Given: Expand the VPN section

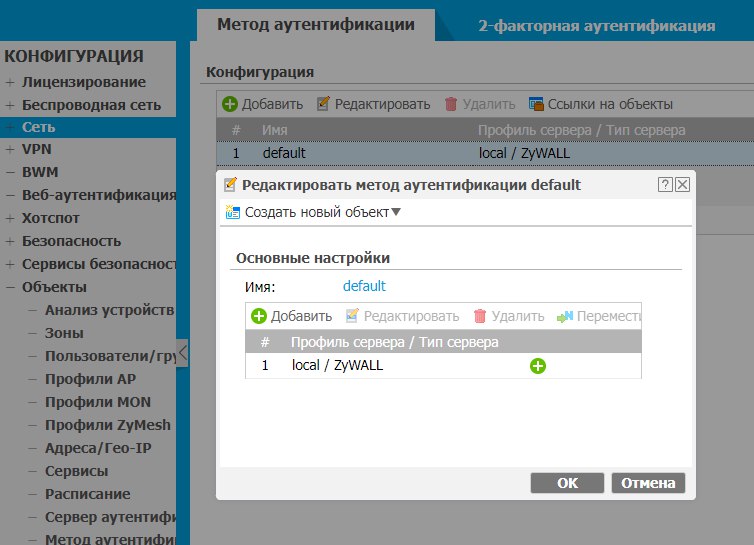Looking at the screenshot, I should pos(10,150).
